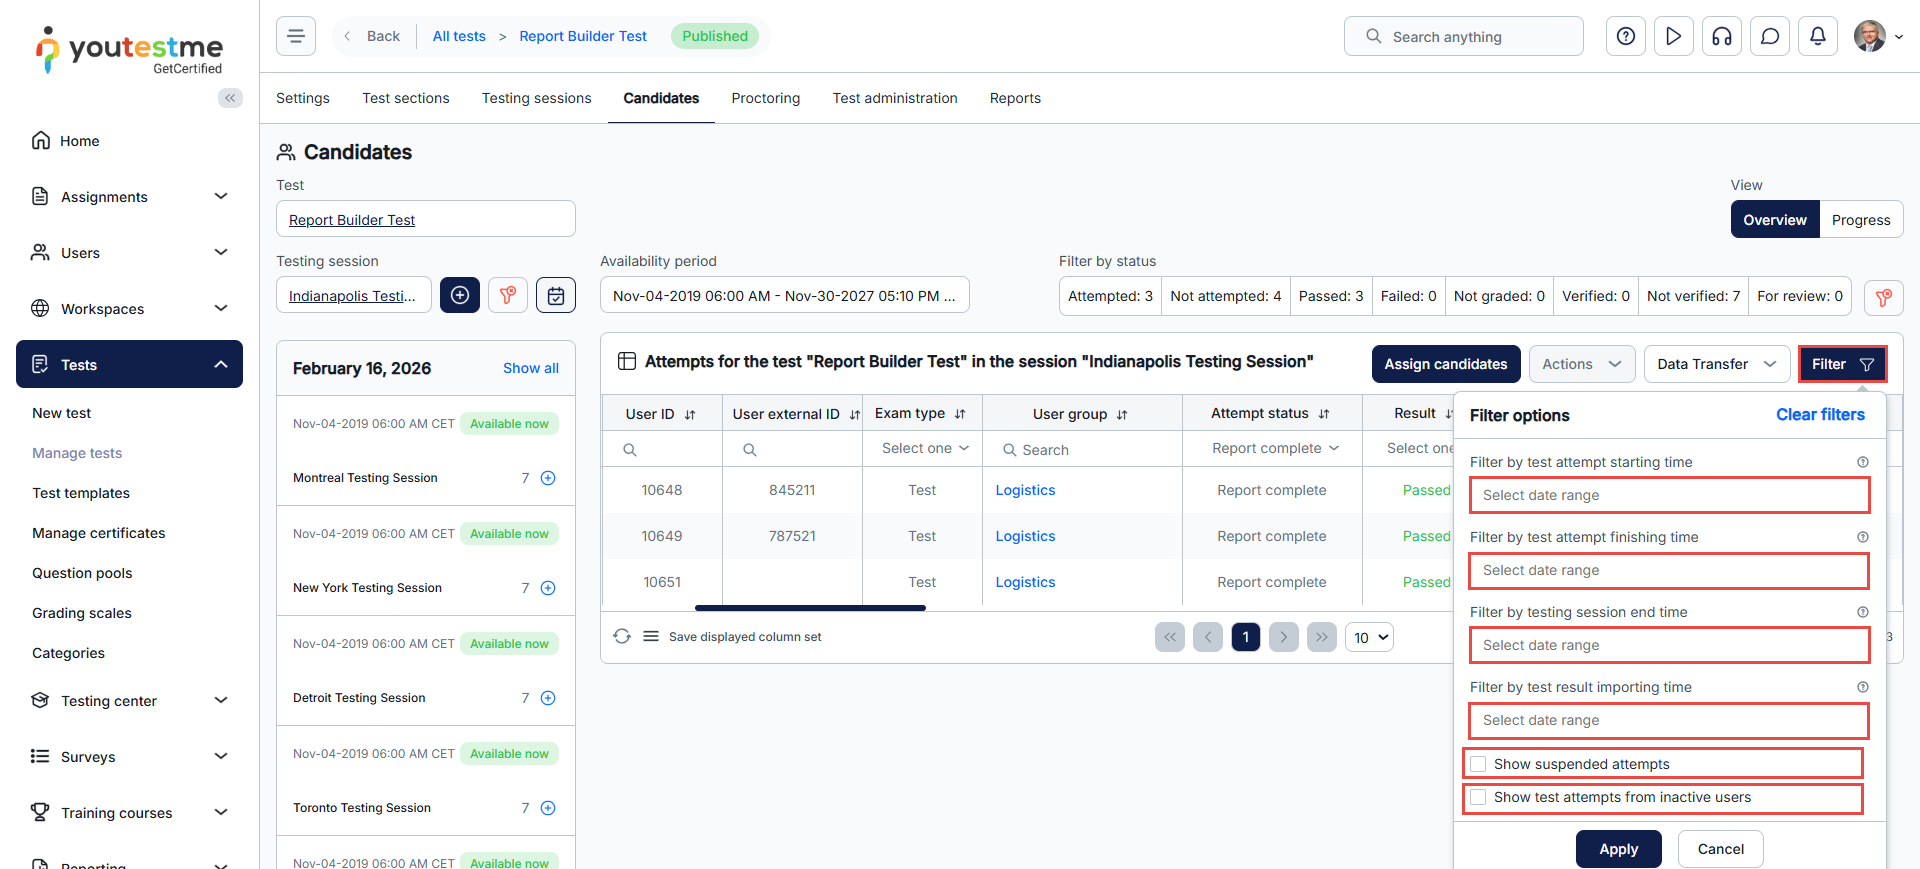Open the help question mark icon
The height and width of the screenshot is (869, 1920).
coord(1625,37)
